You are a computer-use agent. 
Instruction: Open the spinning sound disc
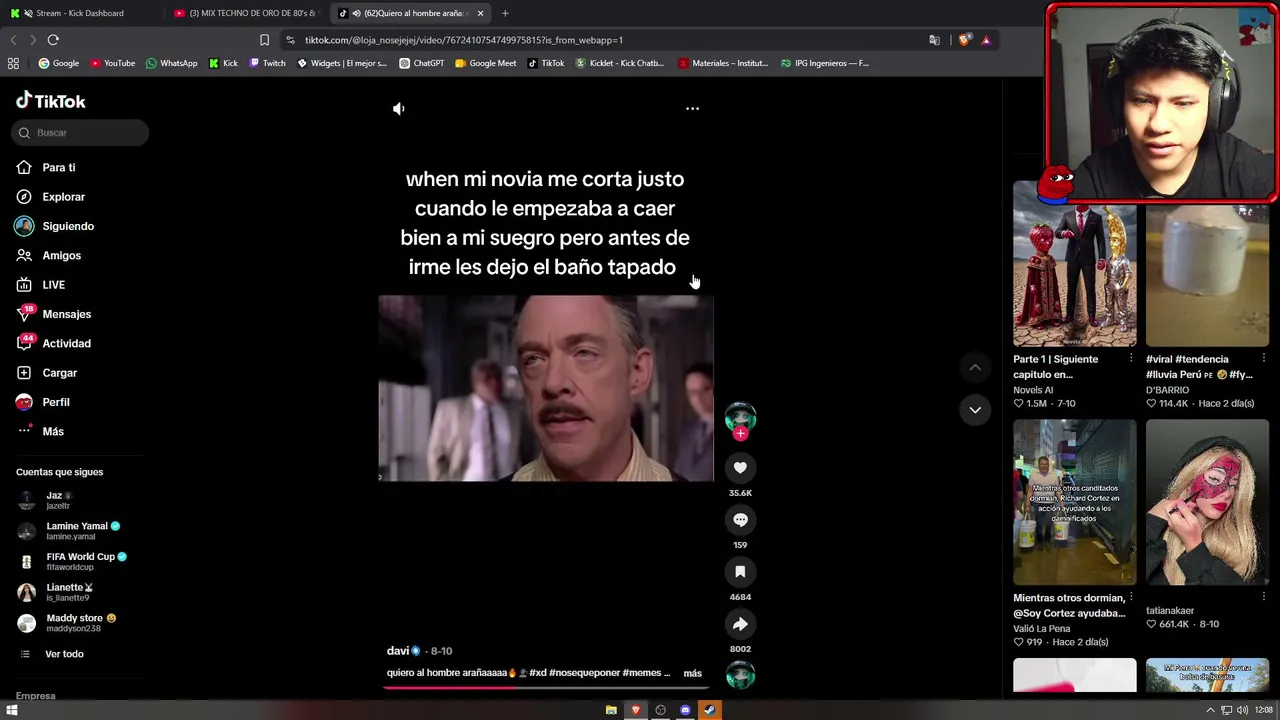740,676
